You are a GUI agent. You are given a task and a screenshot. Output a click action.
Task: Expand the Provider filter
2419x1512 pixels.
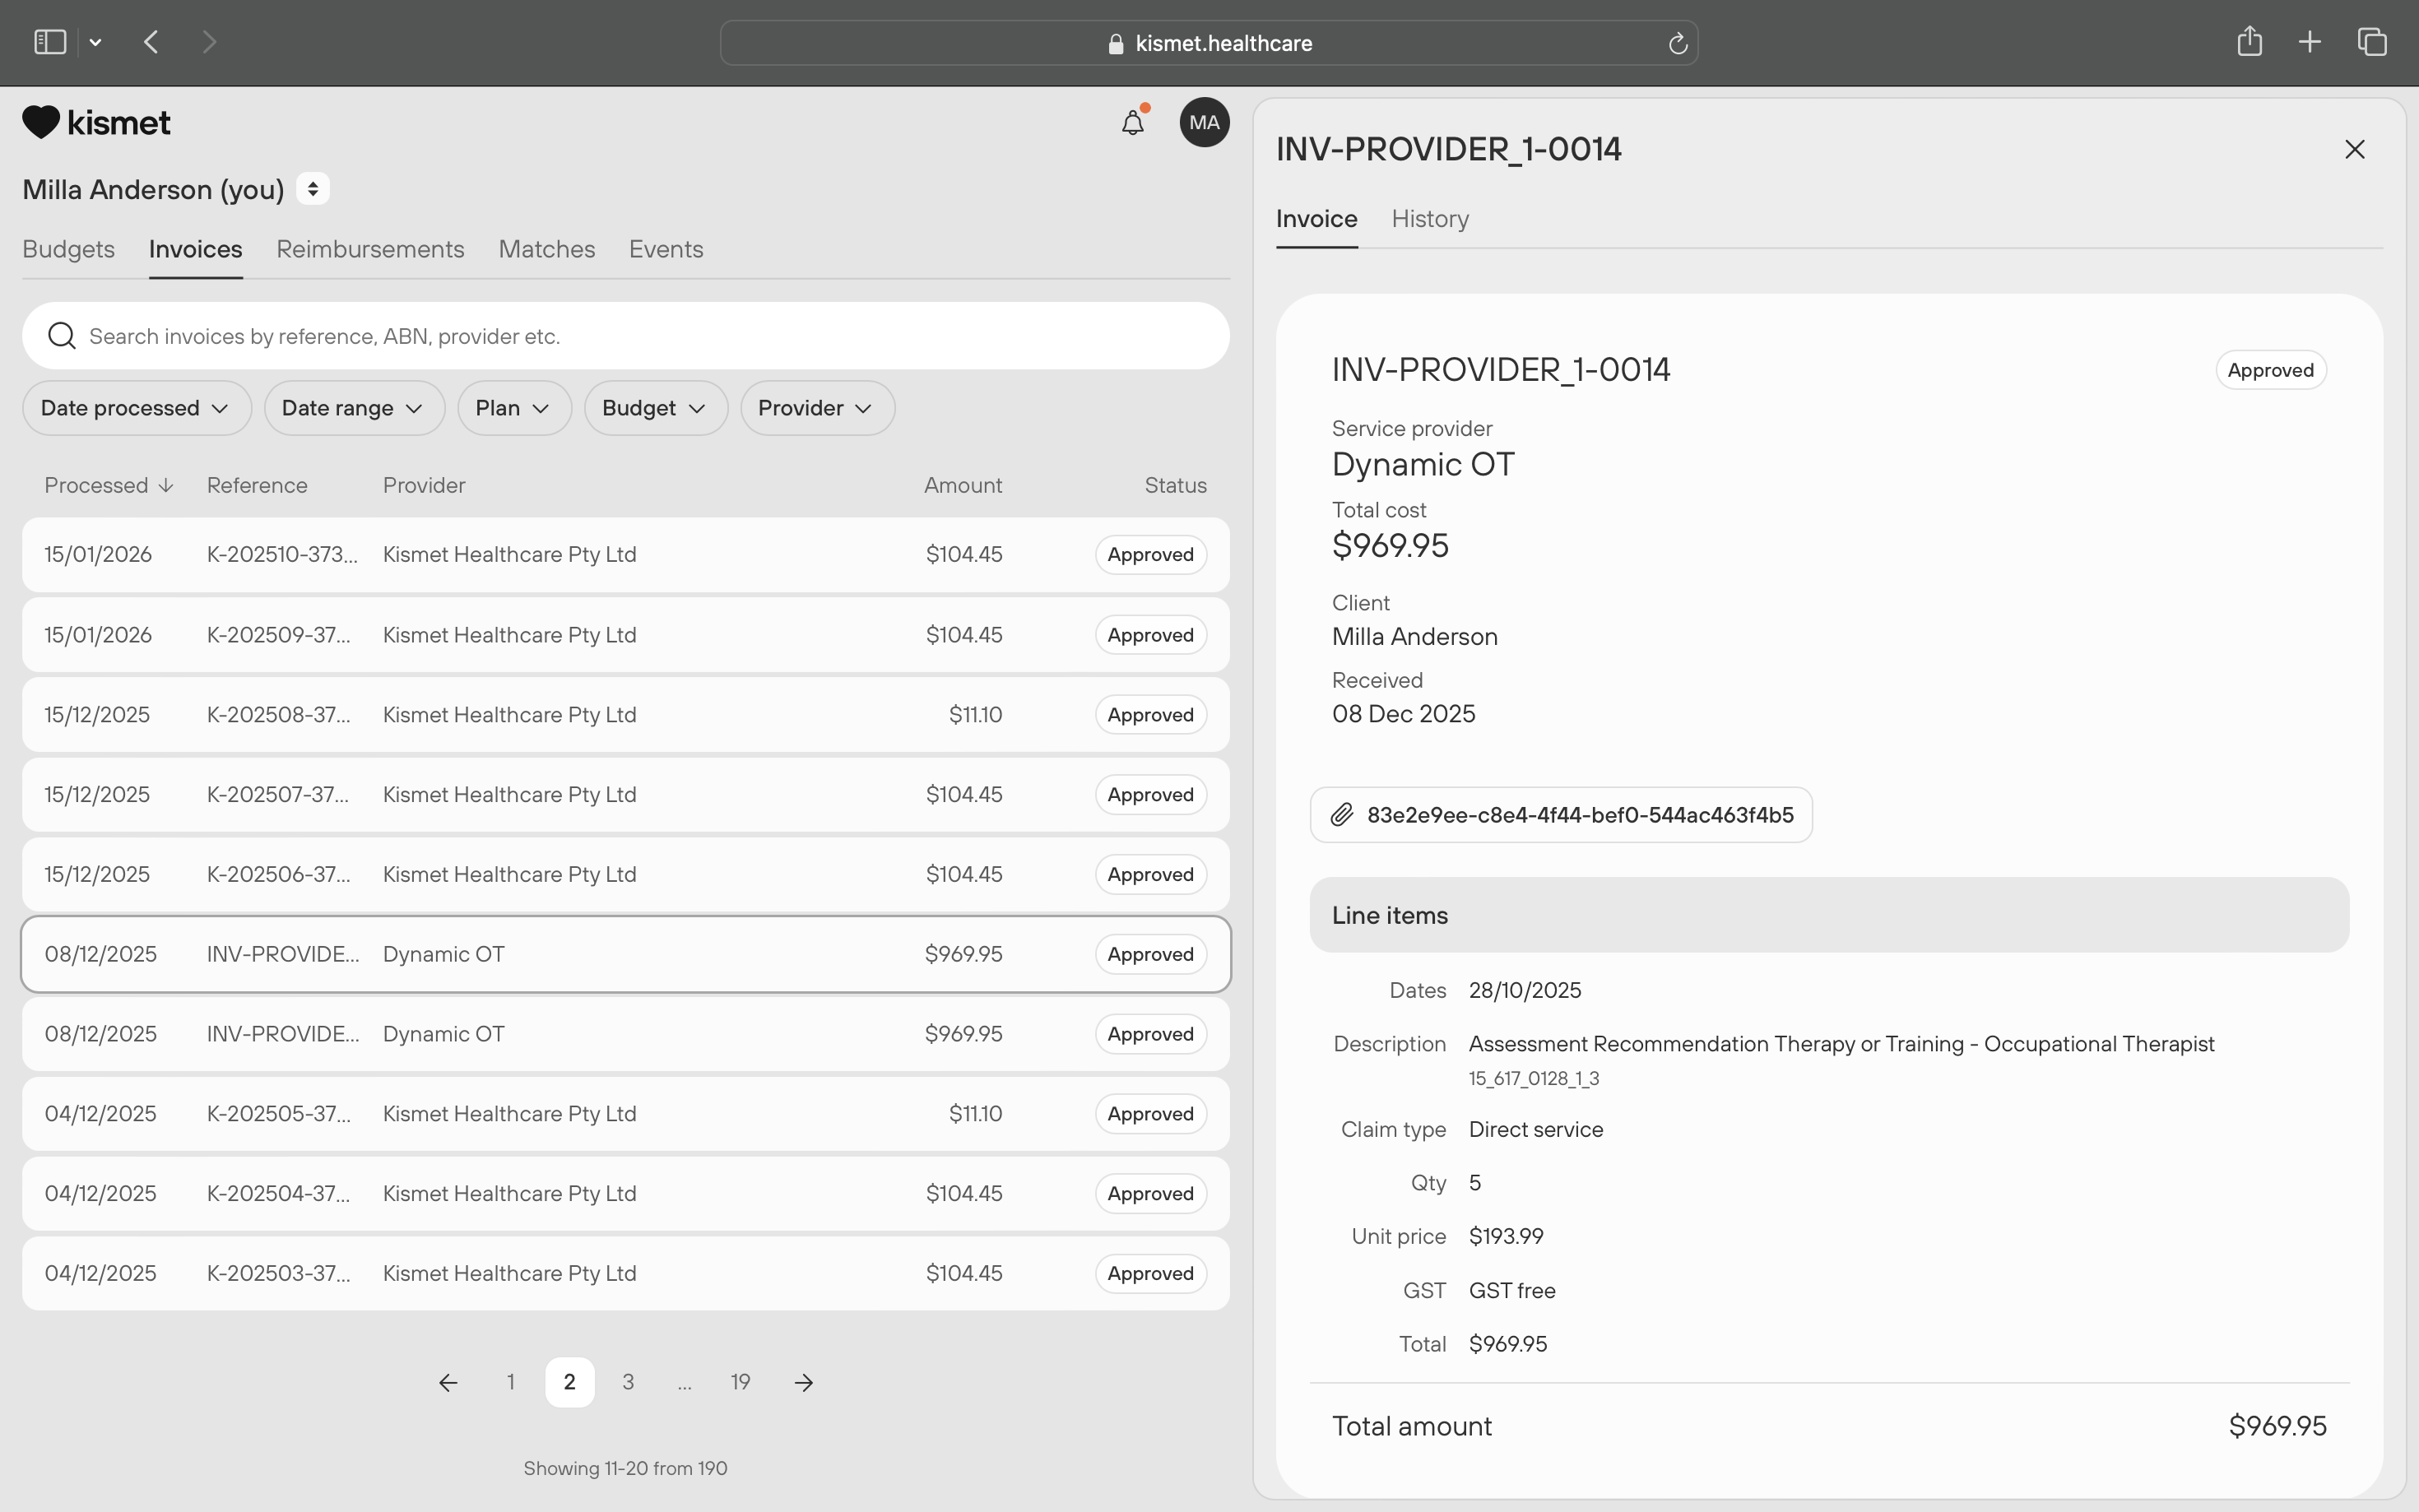817,408
